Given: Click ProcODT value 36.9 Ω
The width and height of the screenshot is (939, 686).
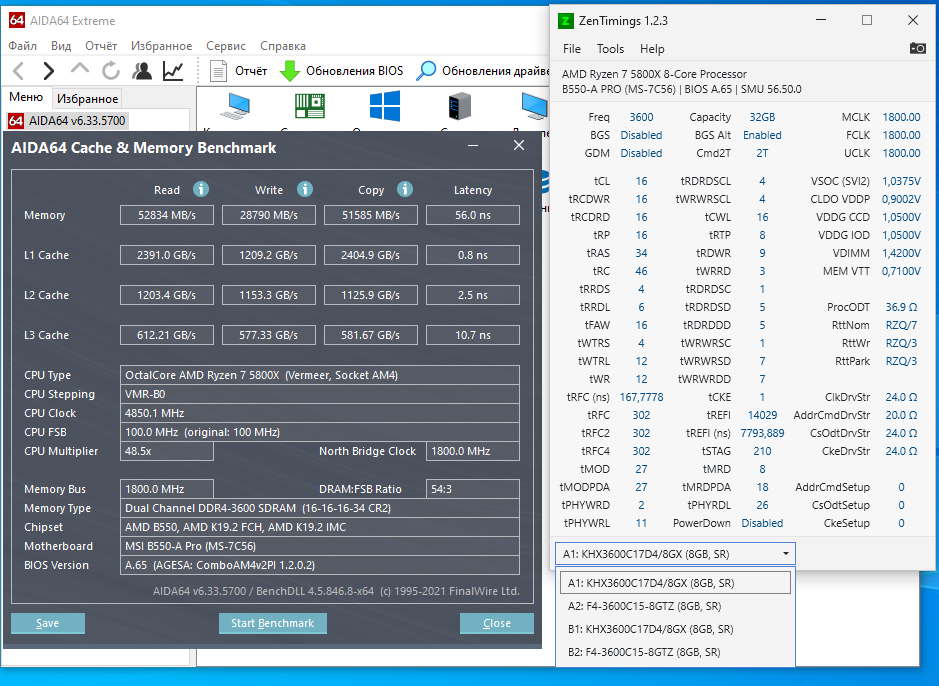Looking at the screenshot, I should pos(901,307).
